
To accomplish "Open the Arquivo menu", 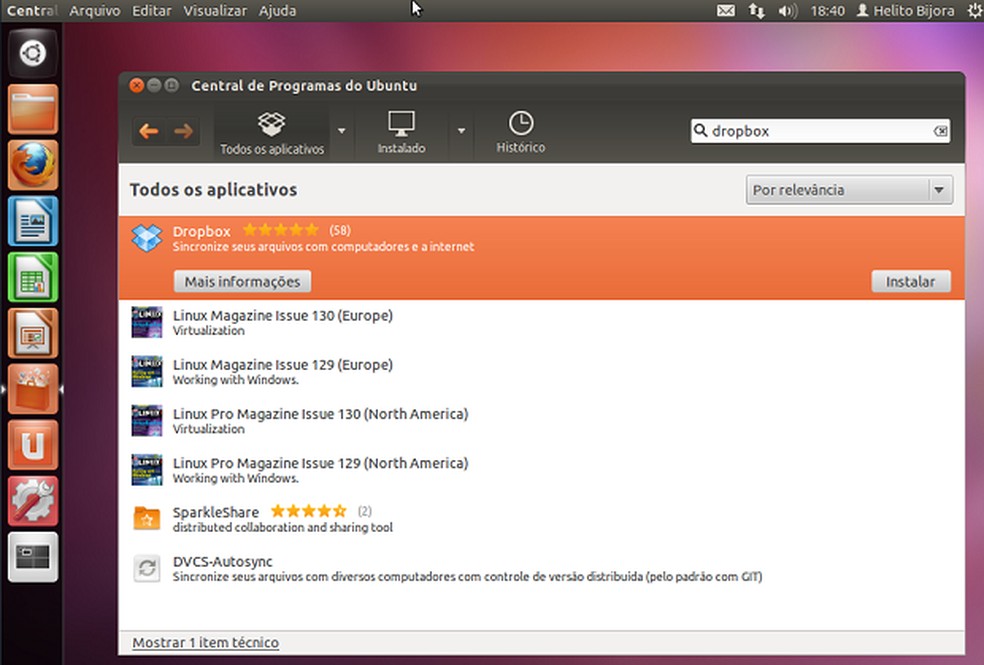I will (x=95, y=11).
